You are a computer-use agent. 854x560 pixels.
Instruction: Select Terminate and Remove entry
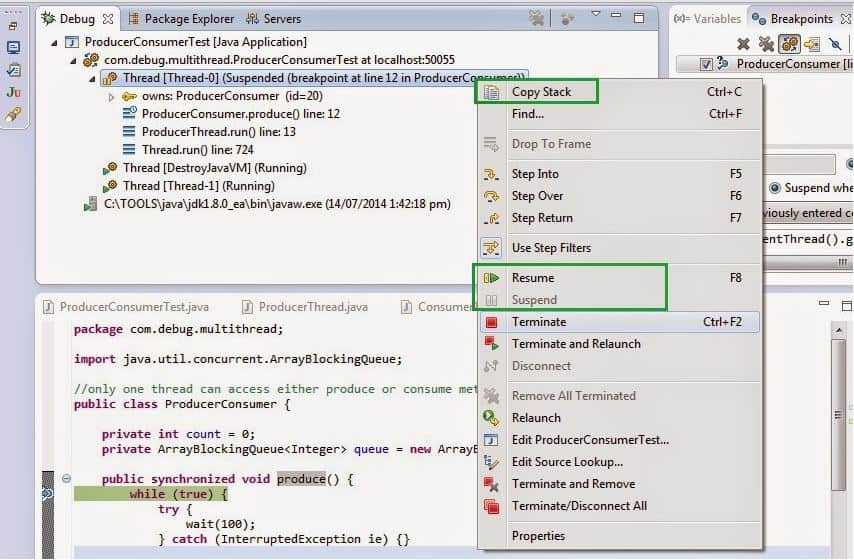[x=619, y=484]
